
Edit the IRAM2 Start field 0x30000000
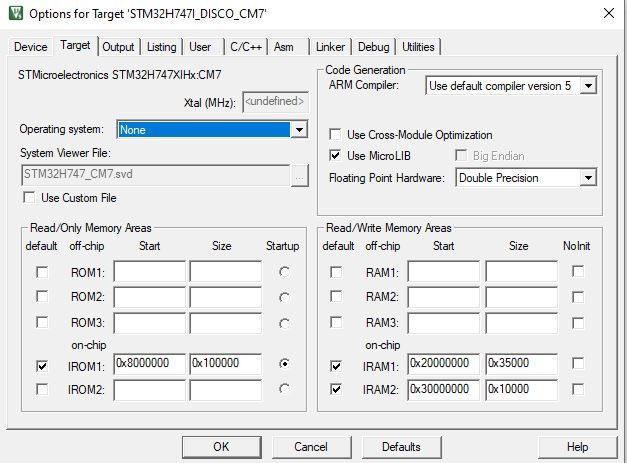(x=443, y=390)
